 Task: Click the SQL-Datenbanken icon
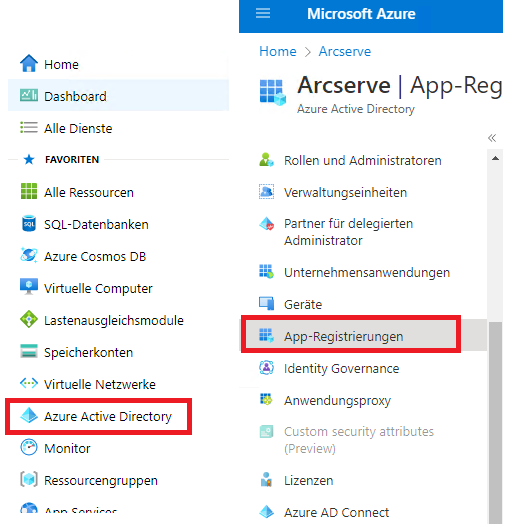(29, 223)
